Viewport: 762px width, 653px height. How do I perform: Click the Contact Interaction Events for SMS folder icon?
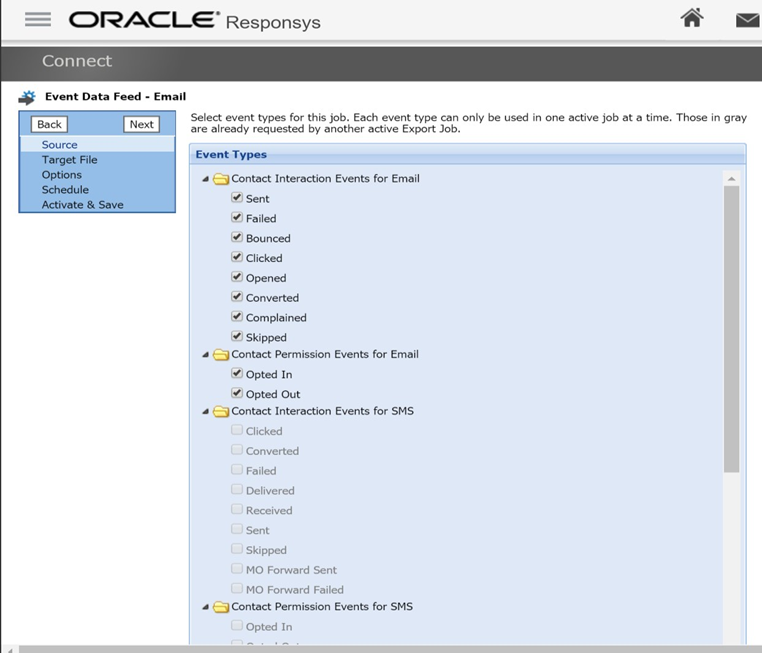click(221, 412)
